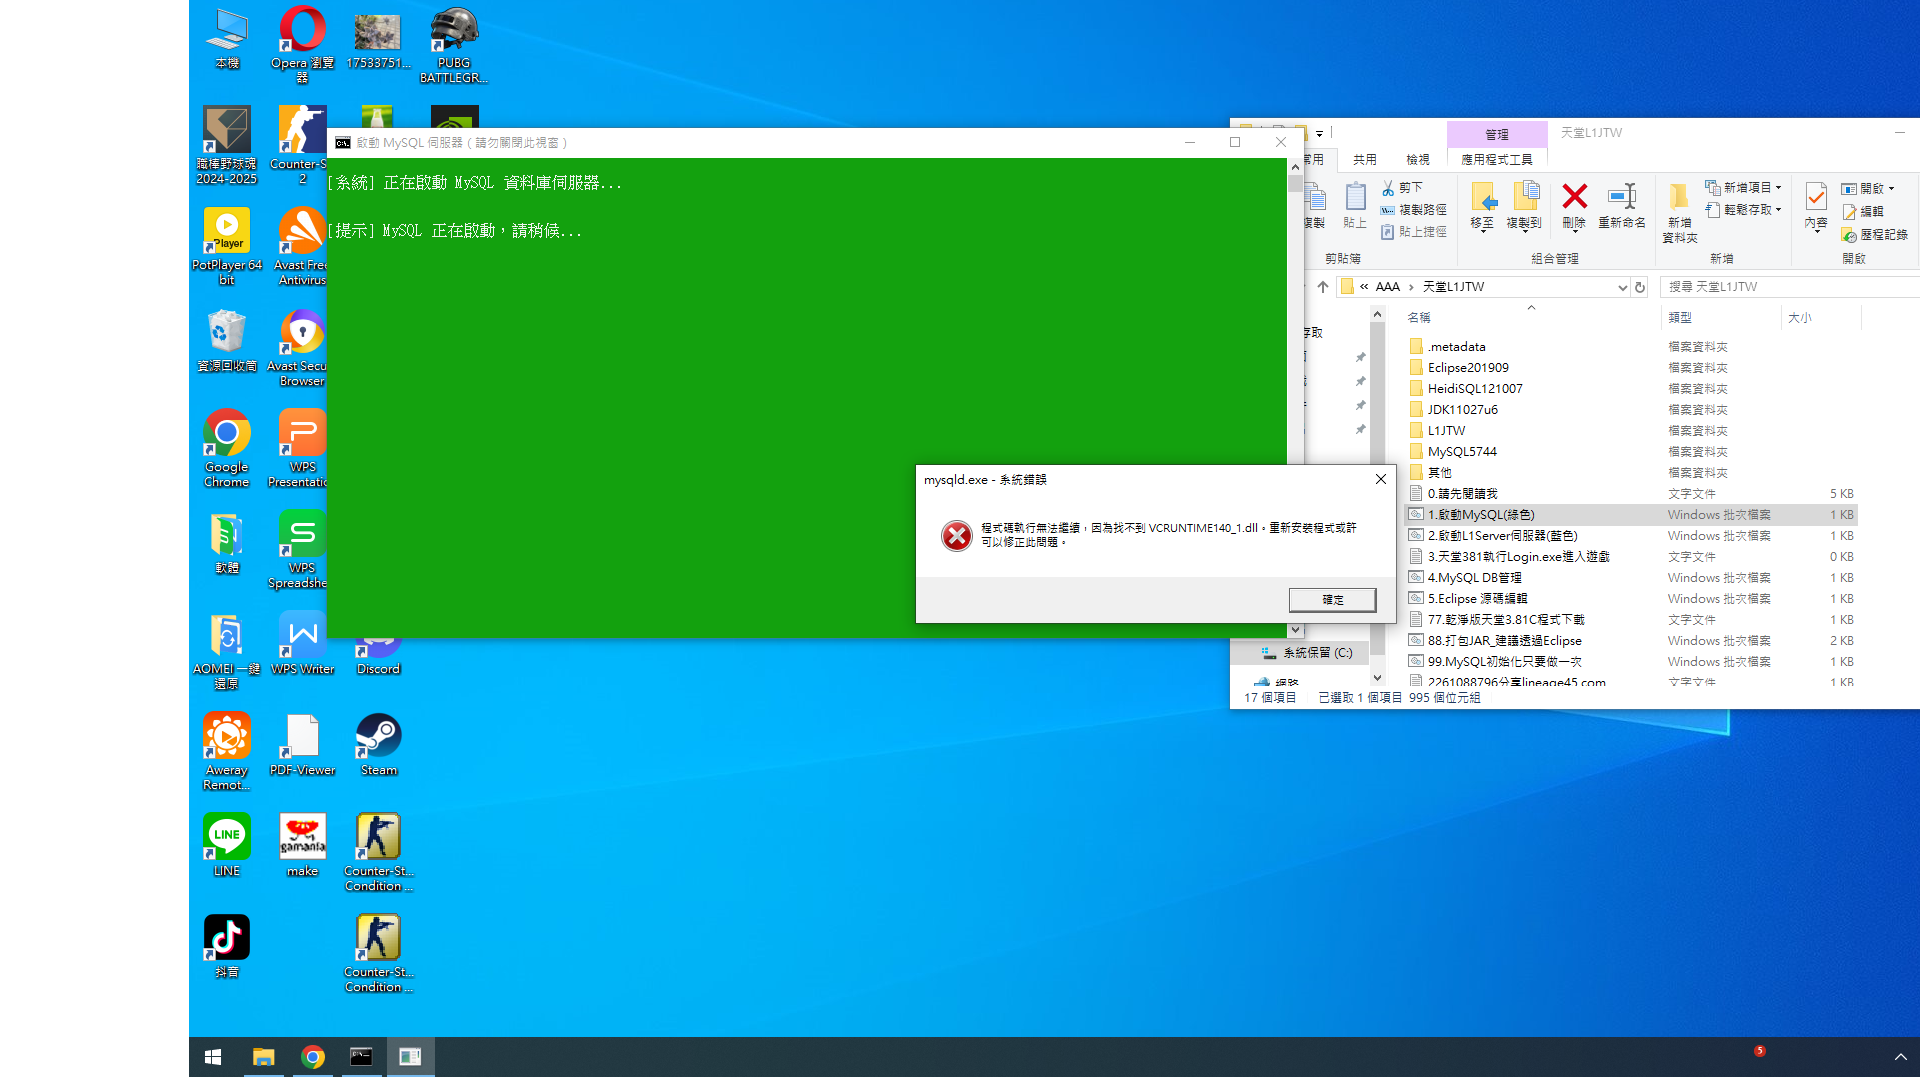Click the Delete (刪除) icon in Explorer ribbon
The image size is (1920, 1080).
(x=1574, y=206)
